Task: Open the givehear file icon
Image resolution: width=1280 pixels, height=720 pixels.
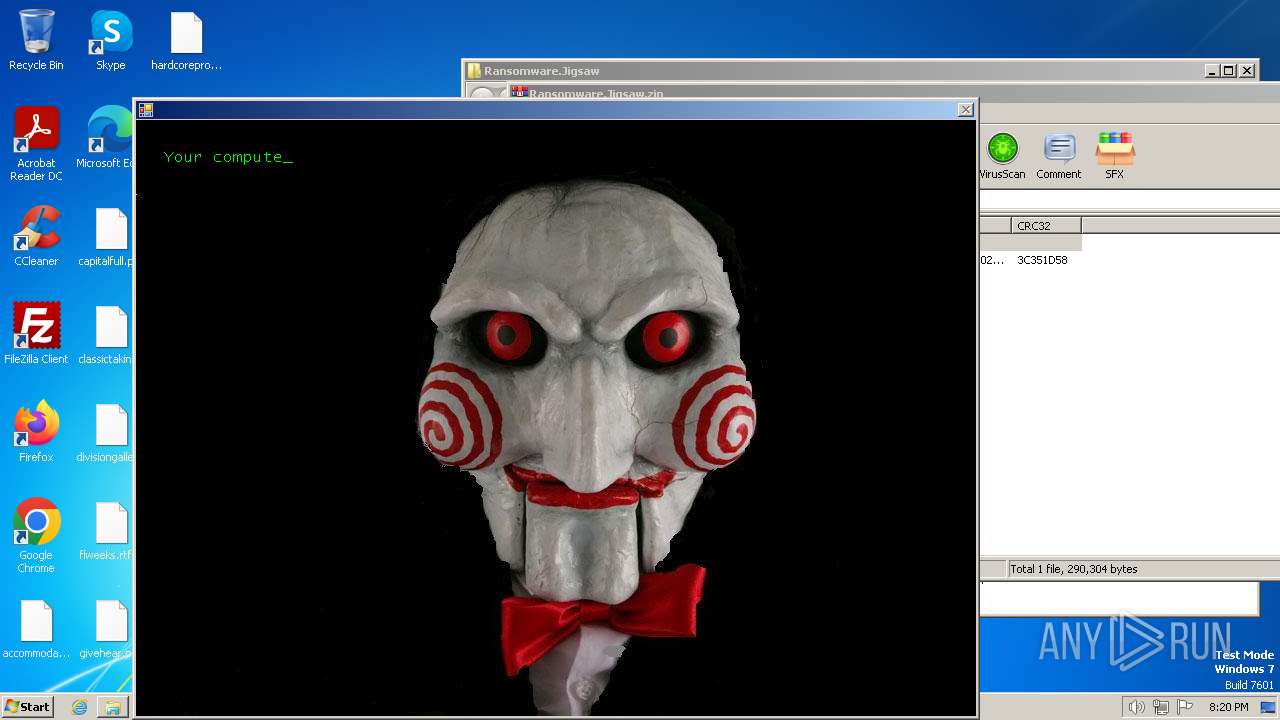Action: (108, 627)
